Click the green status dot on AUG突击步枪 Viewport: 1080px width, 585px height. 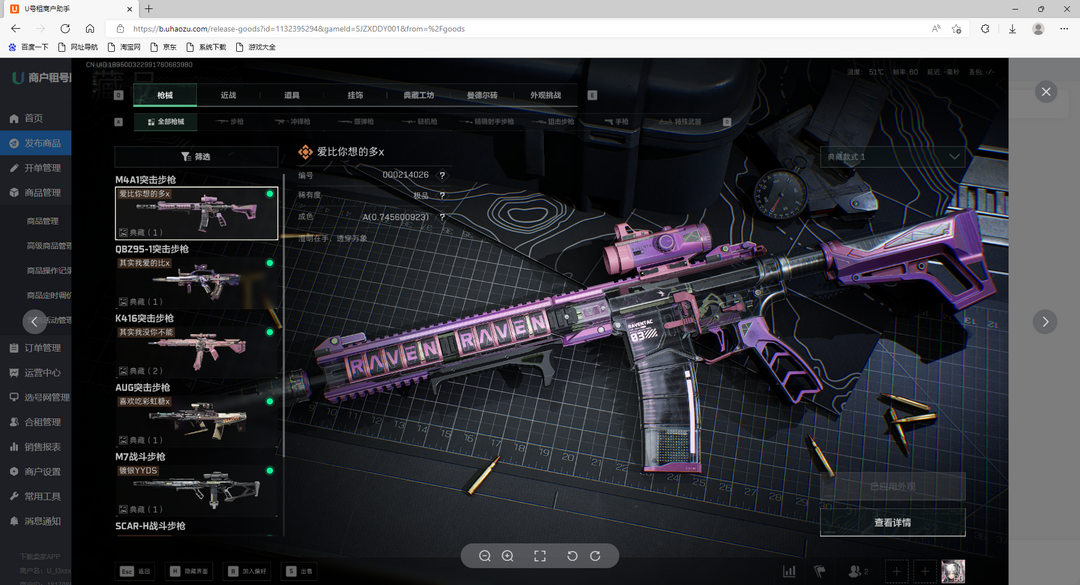(x=270, y=401)
